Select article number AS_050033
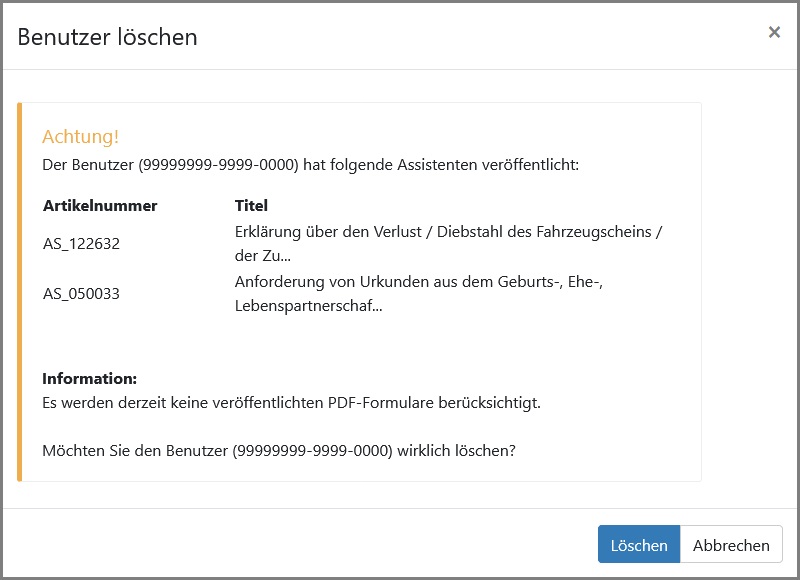This screenshot has width=800, height=580. [x=81, y=294]
